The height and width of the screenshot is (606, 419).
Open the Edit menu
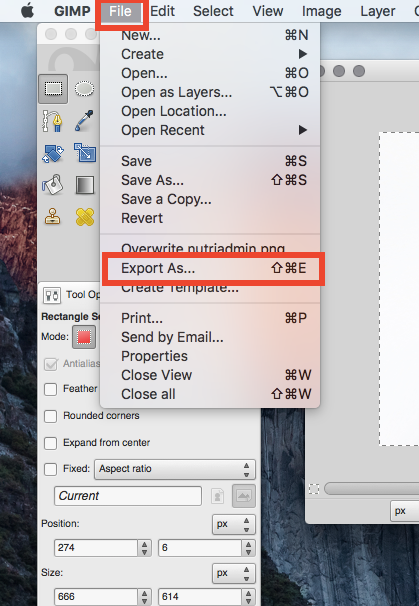point(162,11)
